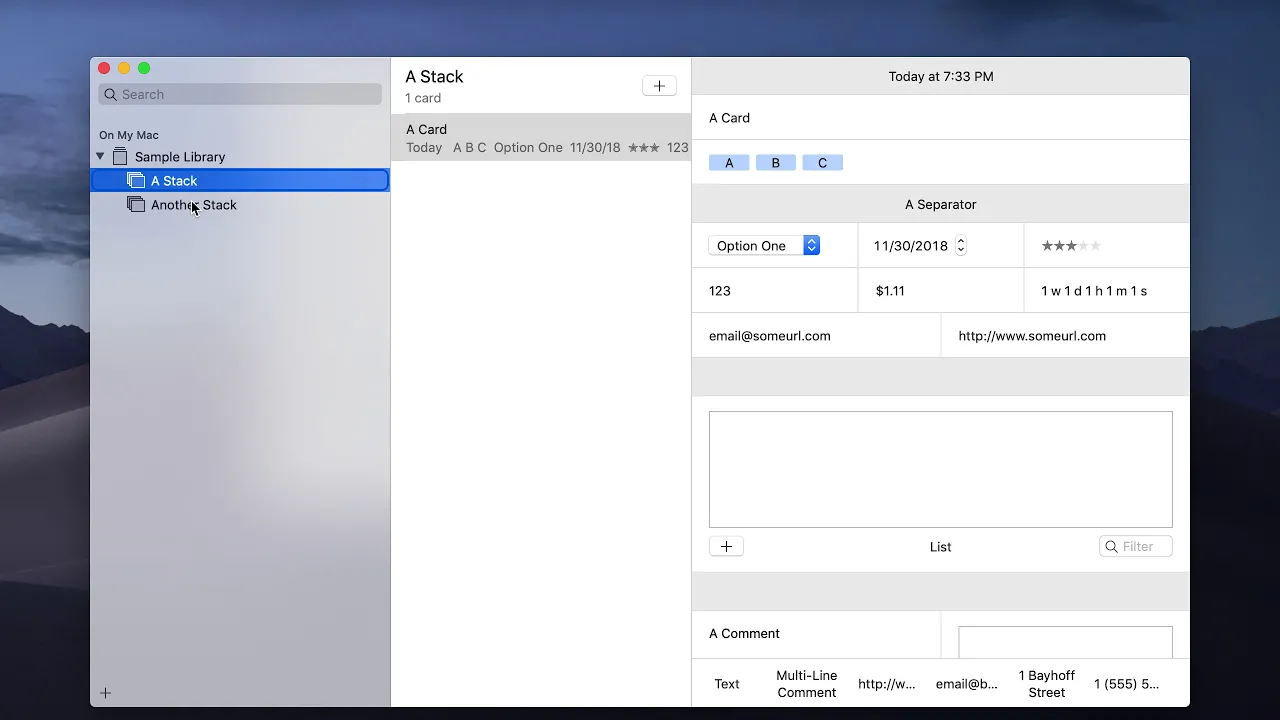The height and width of the screenshot is (720, 1280).
Task: Click the empty list box area
Action: point(941,469)
